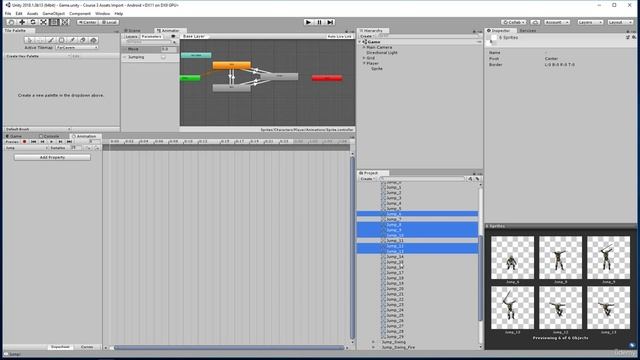
Task: Select the combined Transform tool
Action: [x=65, y=22]
